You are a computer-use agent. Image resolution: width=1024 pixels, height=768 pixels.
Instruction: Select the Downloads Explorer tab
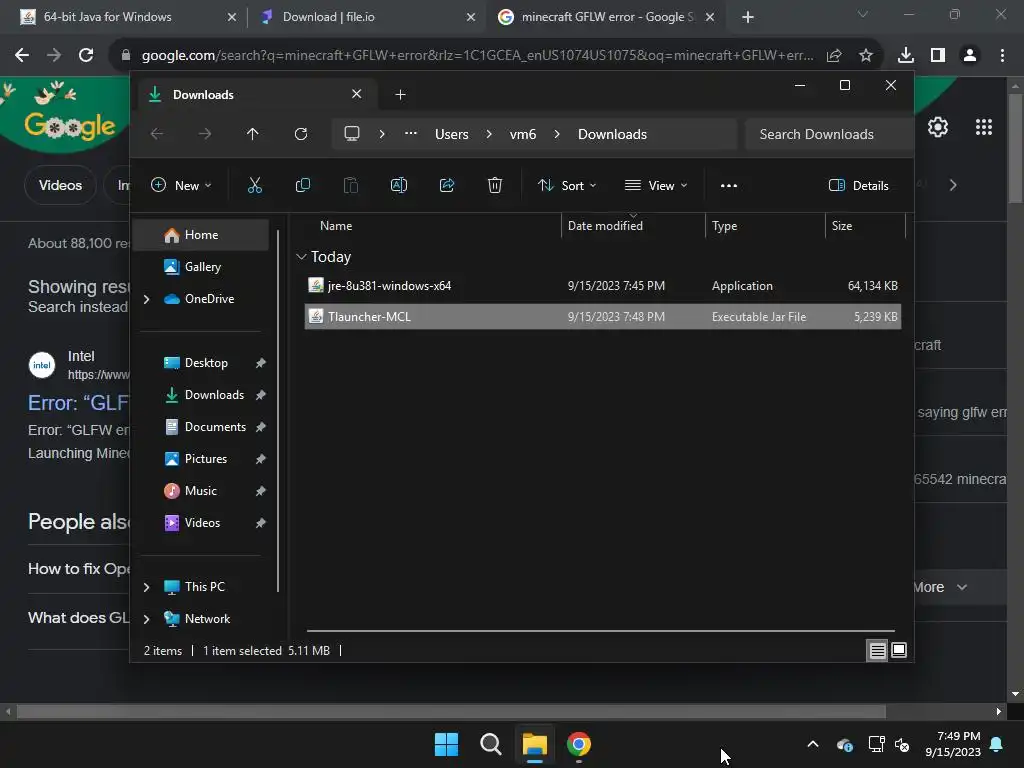point(255,95)
